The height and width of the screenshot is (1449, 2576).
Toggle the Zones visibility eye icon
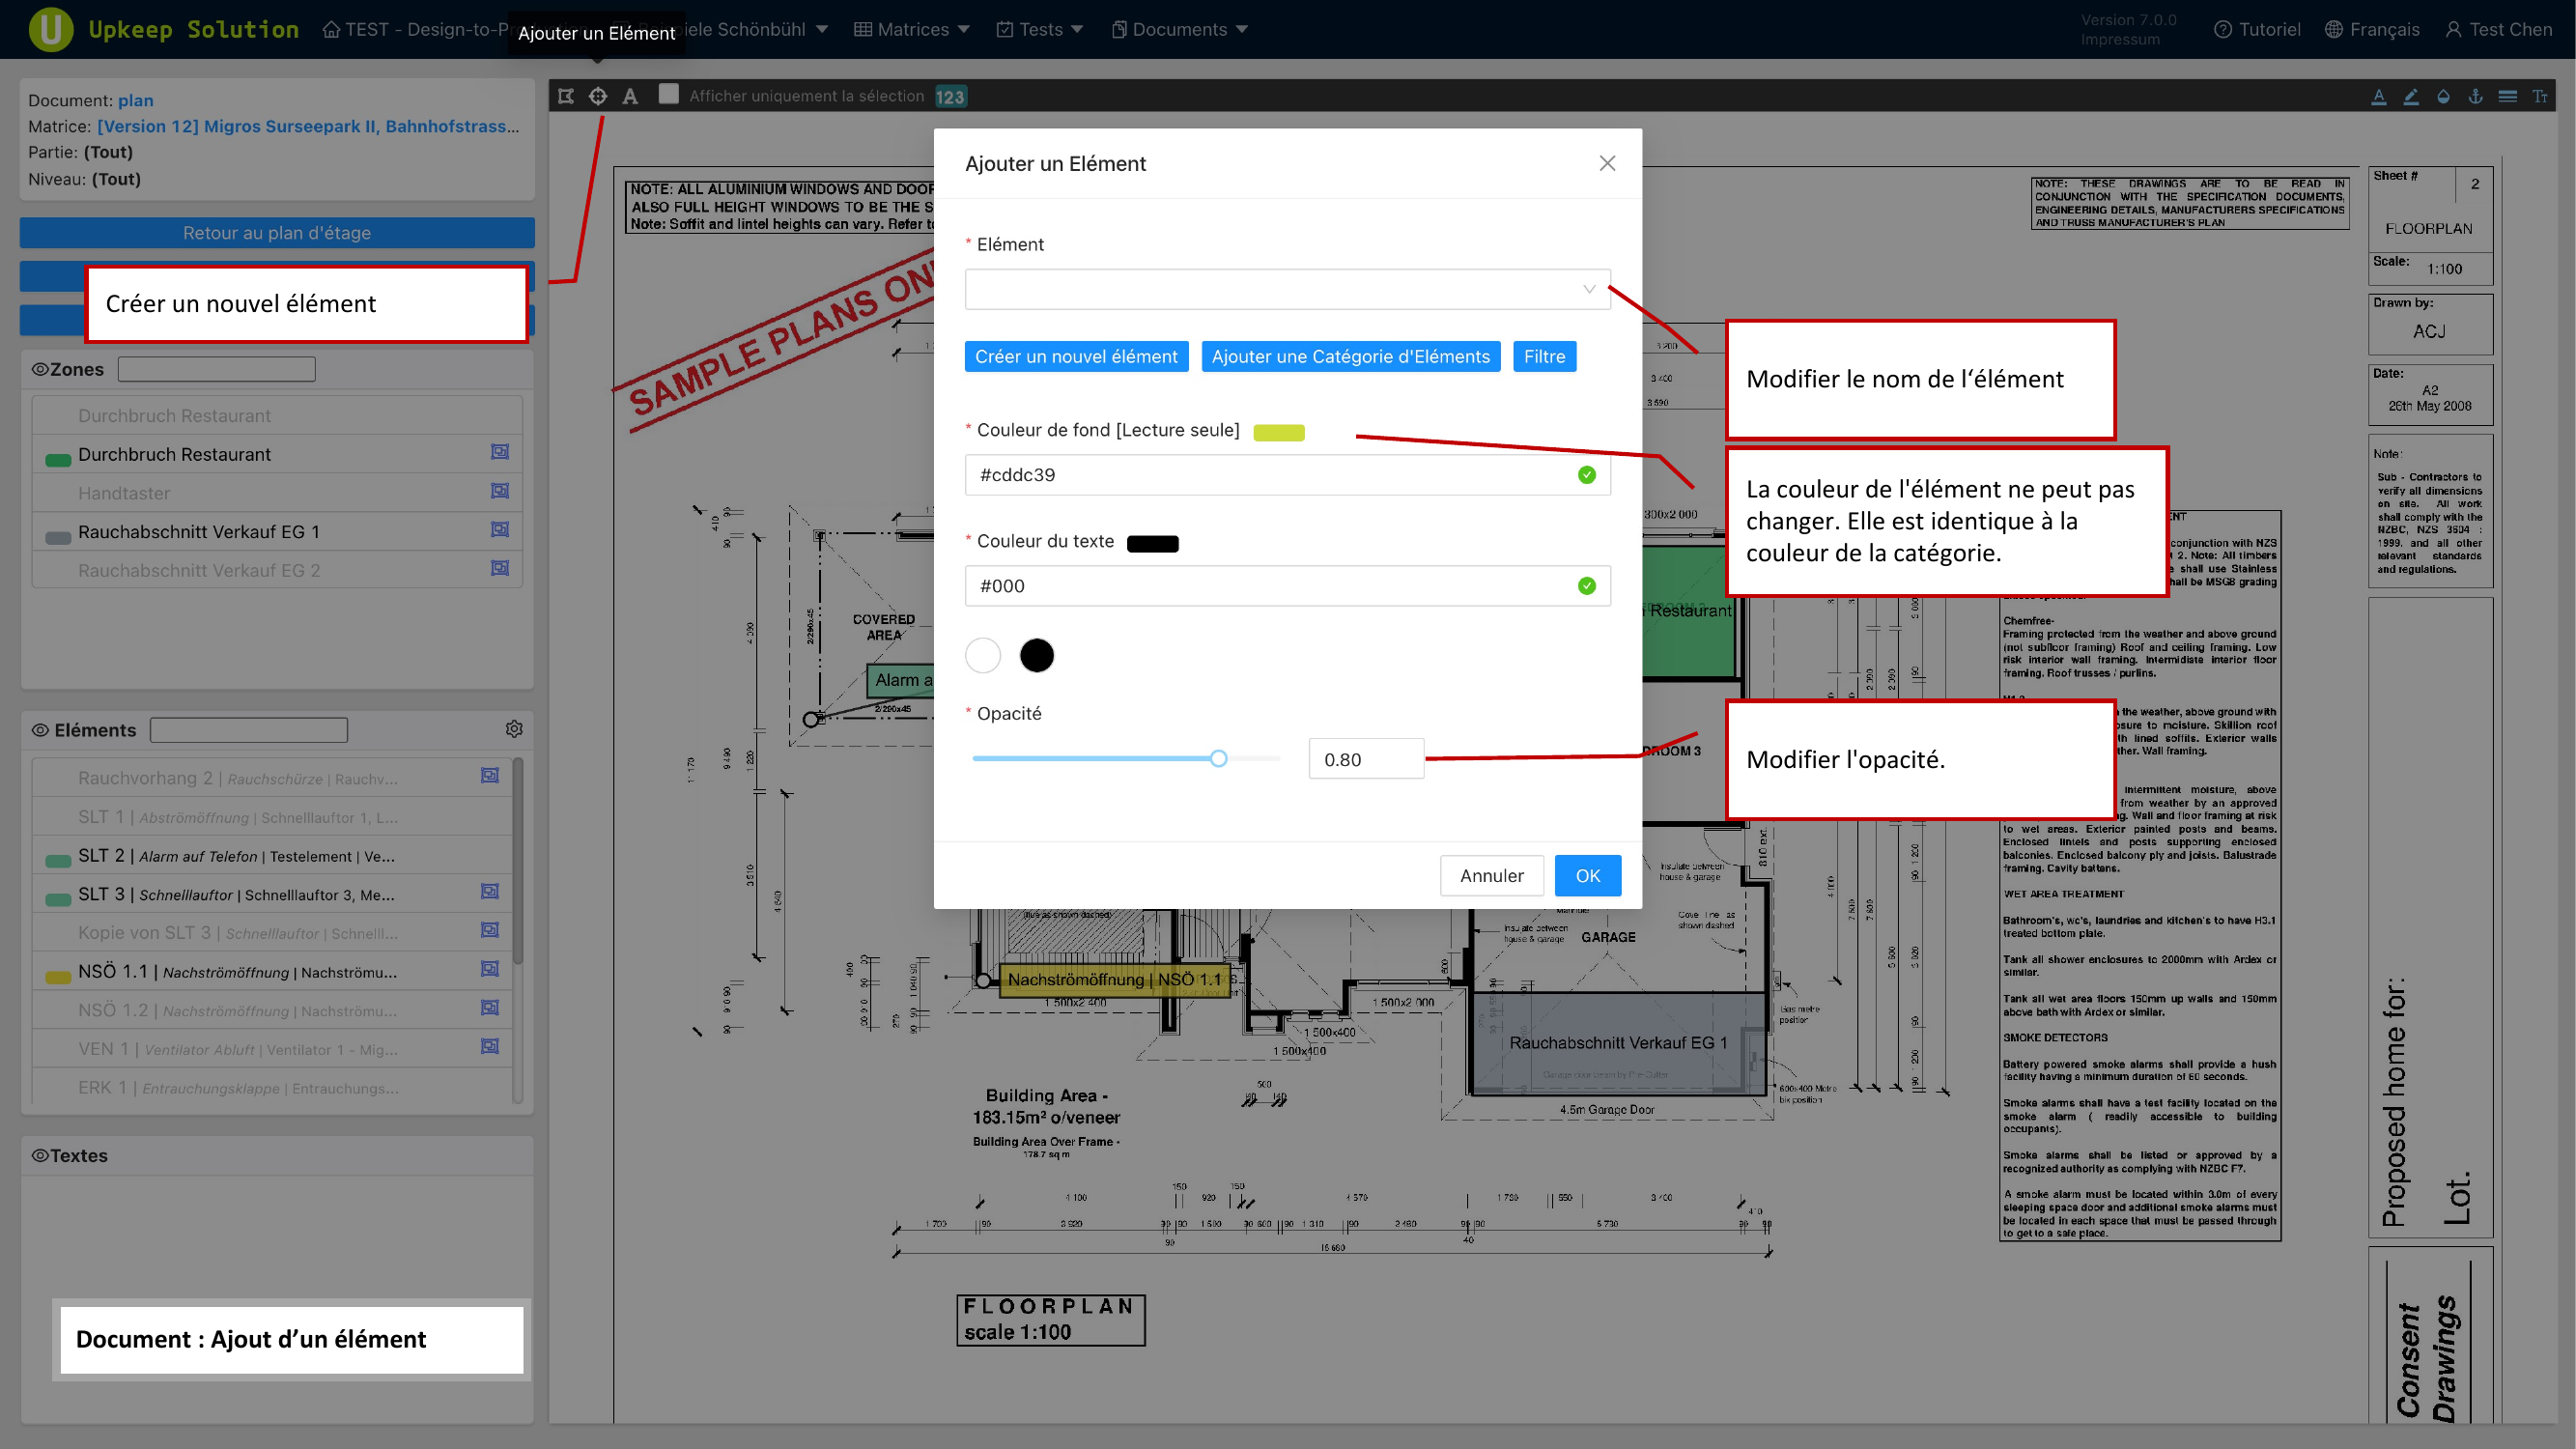pyautogui.click(x=40, y=369)
